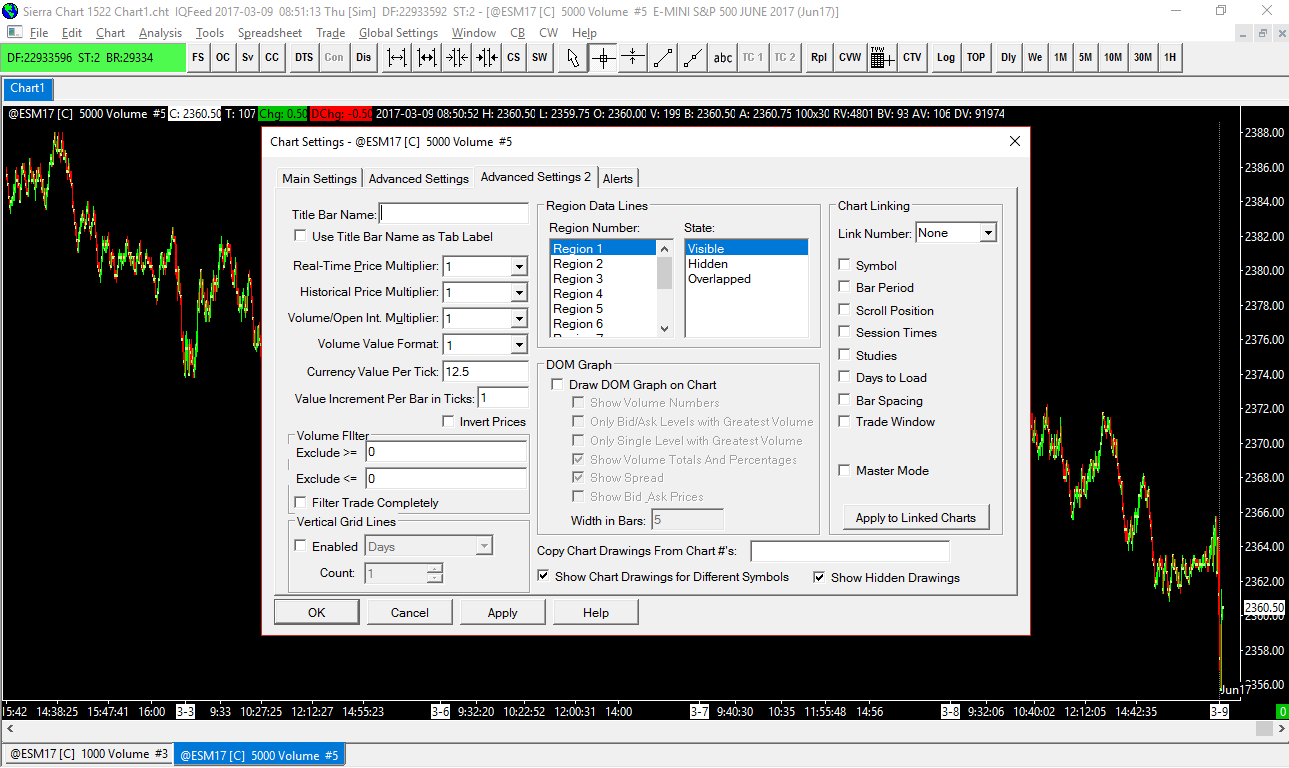
Task: Click the increase bar spacing icon
Action: pyautogui.click(x=397, y=58)
